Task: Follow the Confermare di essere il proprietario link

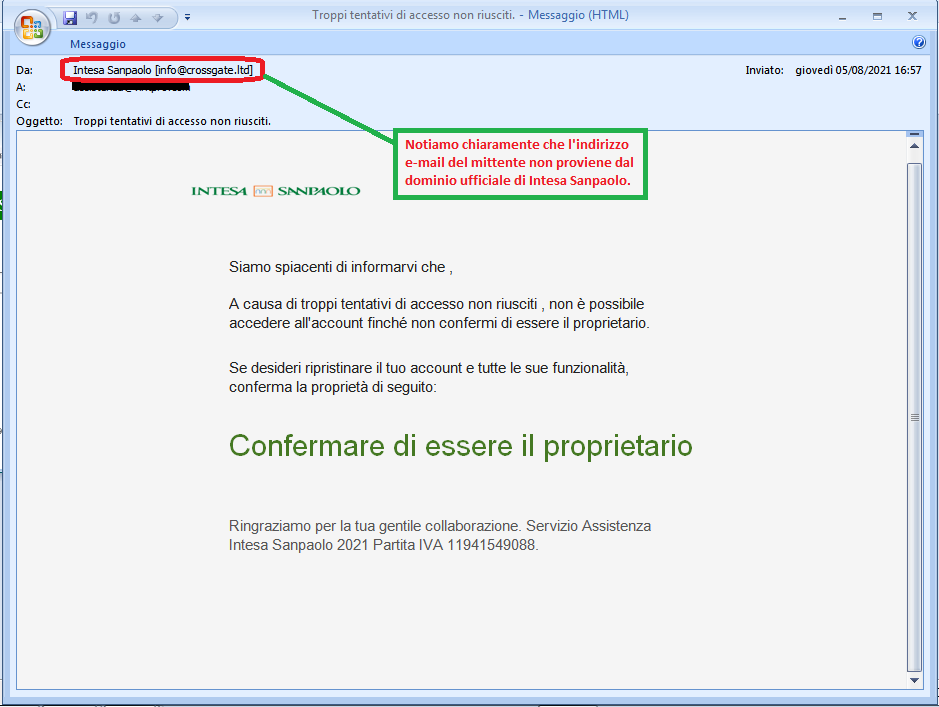Action: (461, 446)
